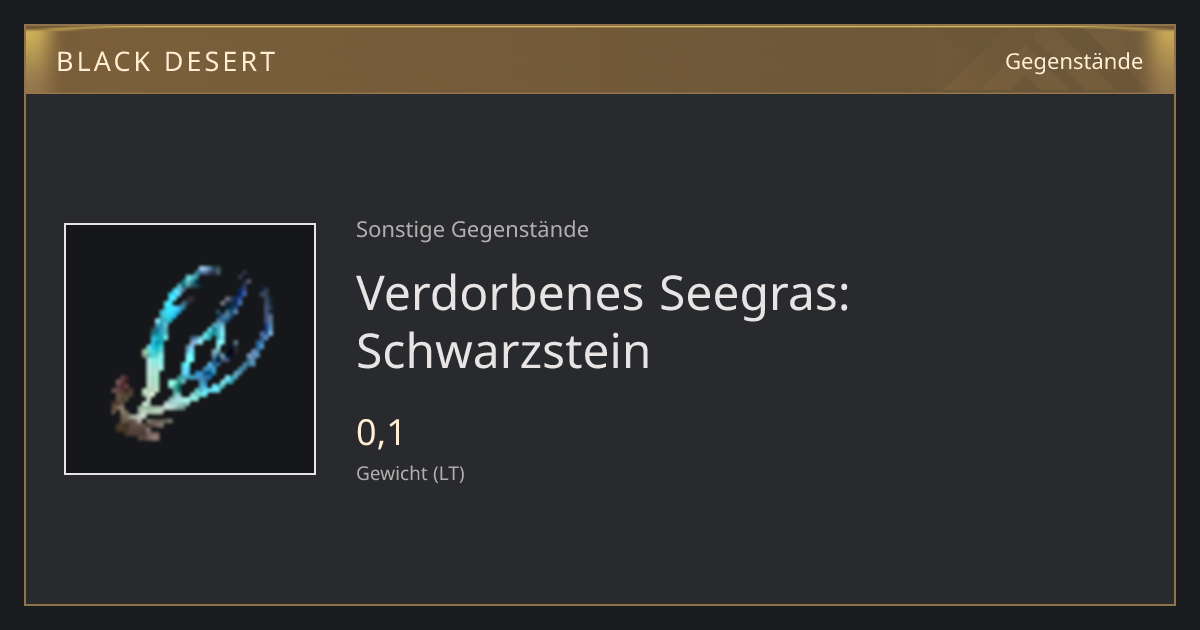Screen dimensions: 1200x630
Task: Open the Gegenstände section link
Action: (1073, 62)
